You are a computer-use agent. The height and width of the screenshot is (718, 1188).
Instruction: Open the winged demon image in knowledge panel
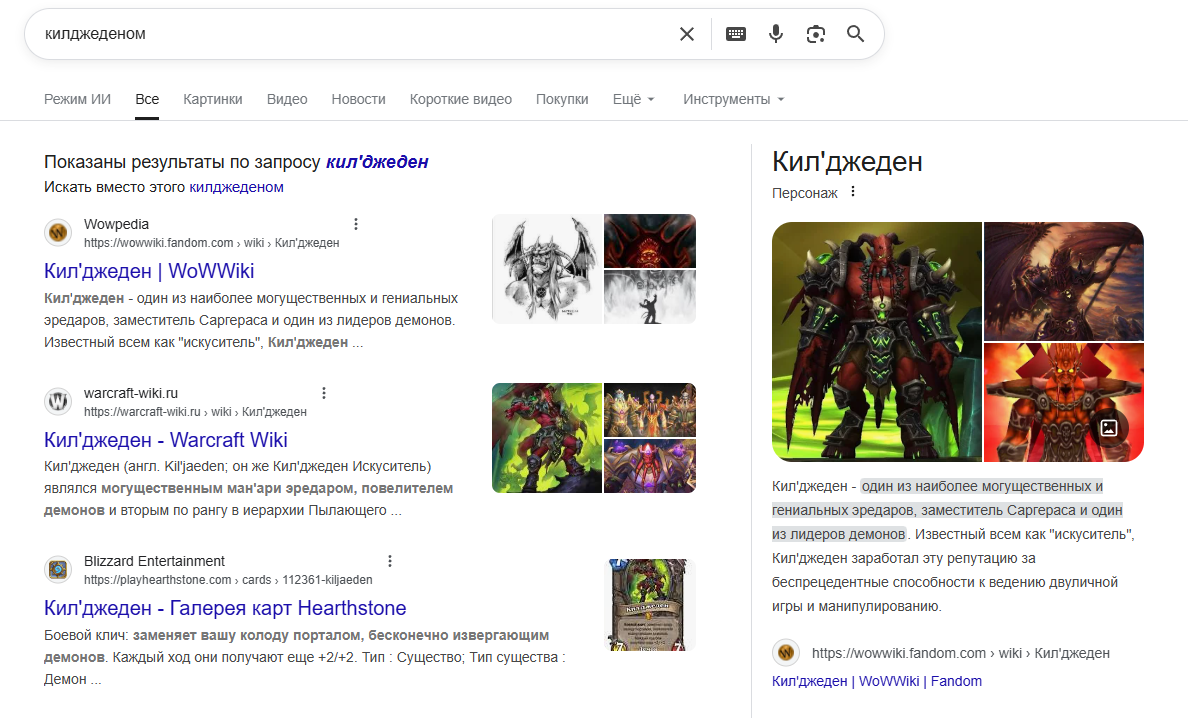coord(1064,281)
